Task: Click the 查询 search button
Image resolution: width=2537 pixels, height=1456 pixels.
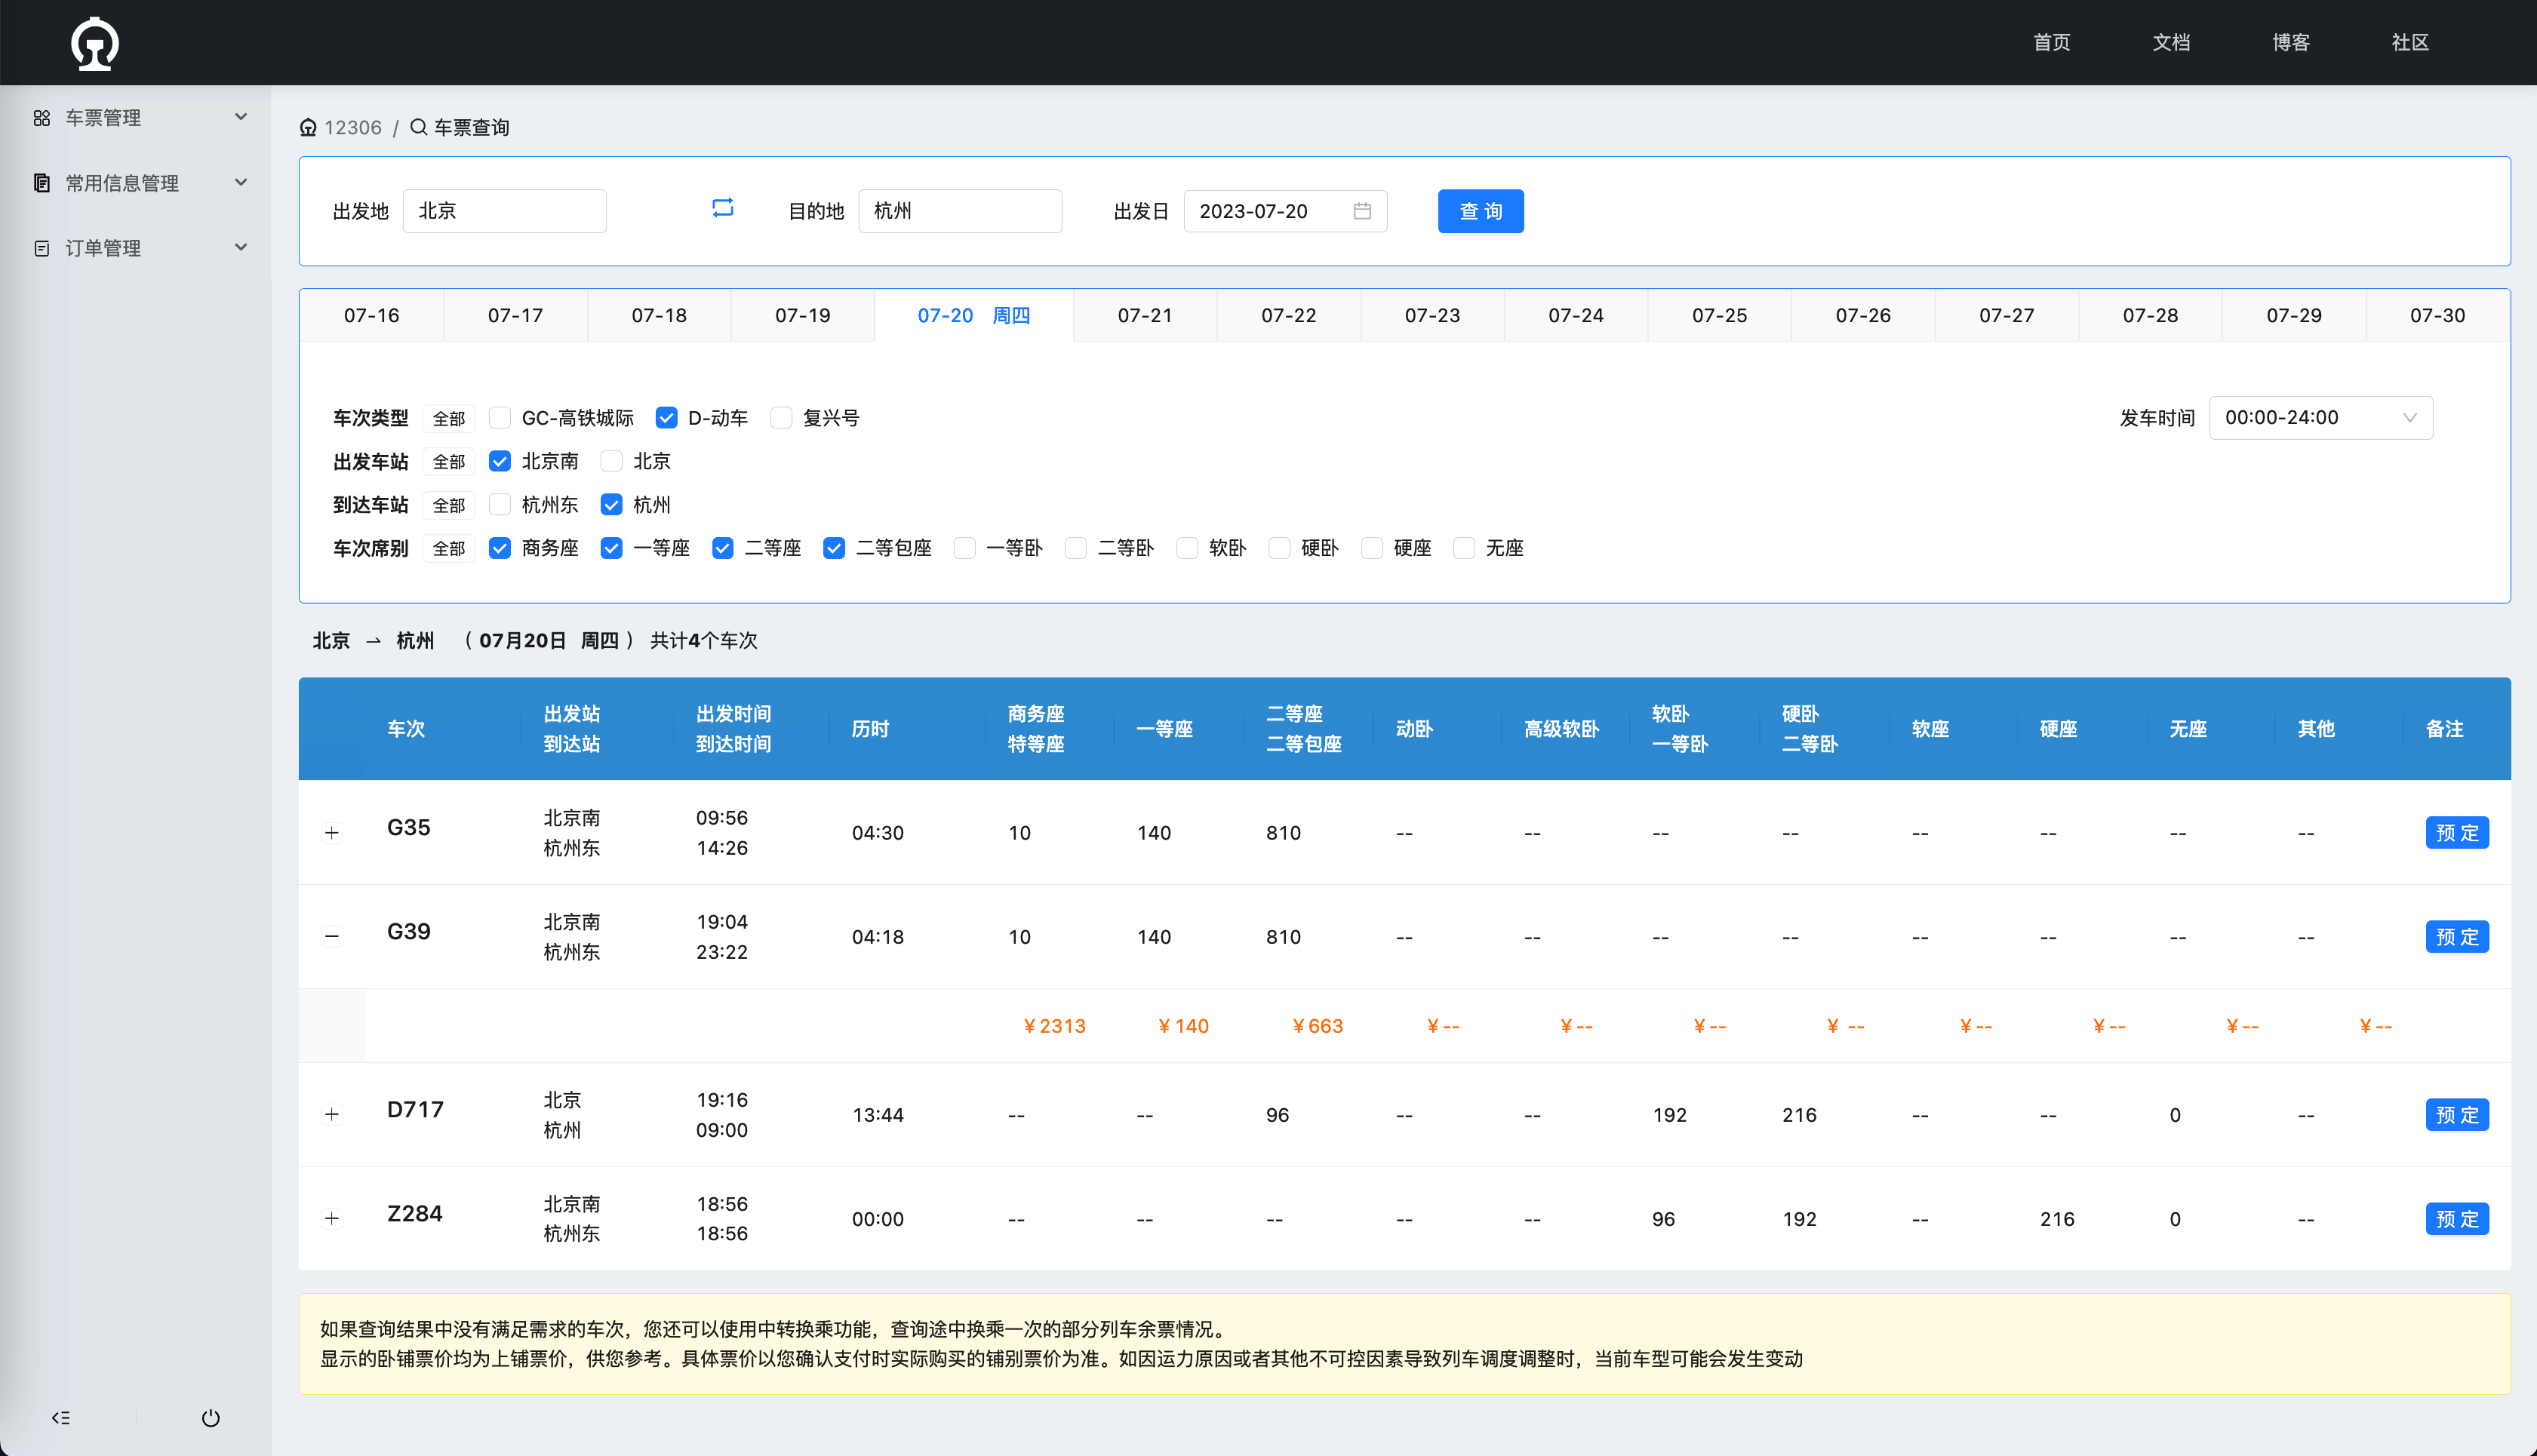Action: tap(1480, 211)
